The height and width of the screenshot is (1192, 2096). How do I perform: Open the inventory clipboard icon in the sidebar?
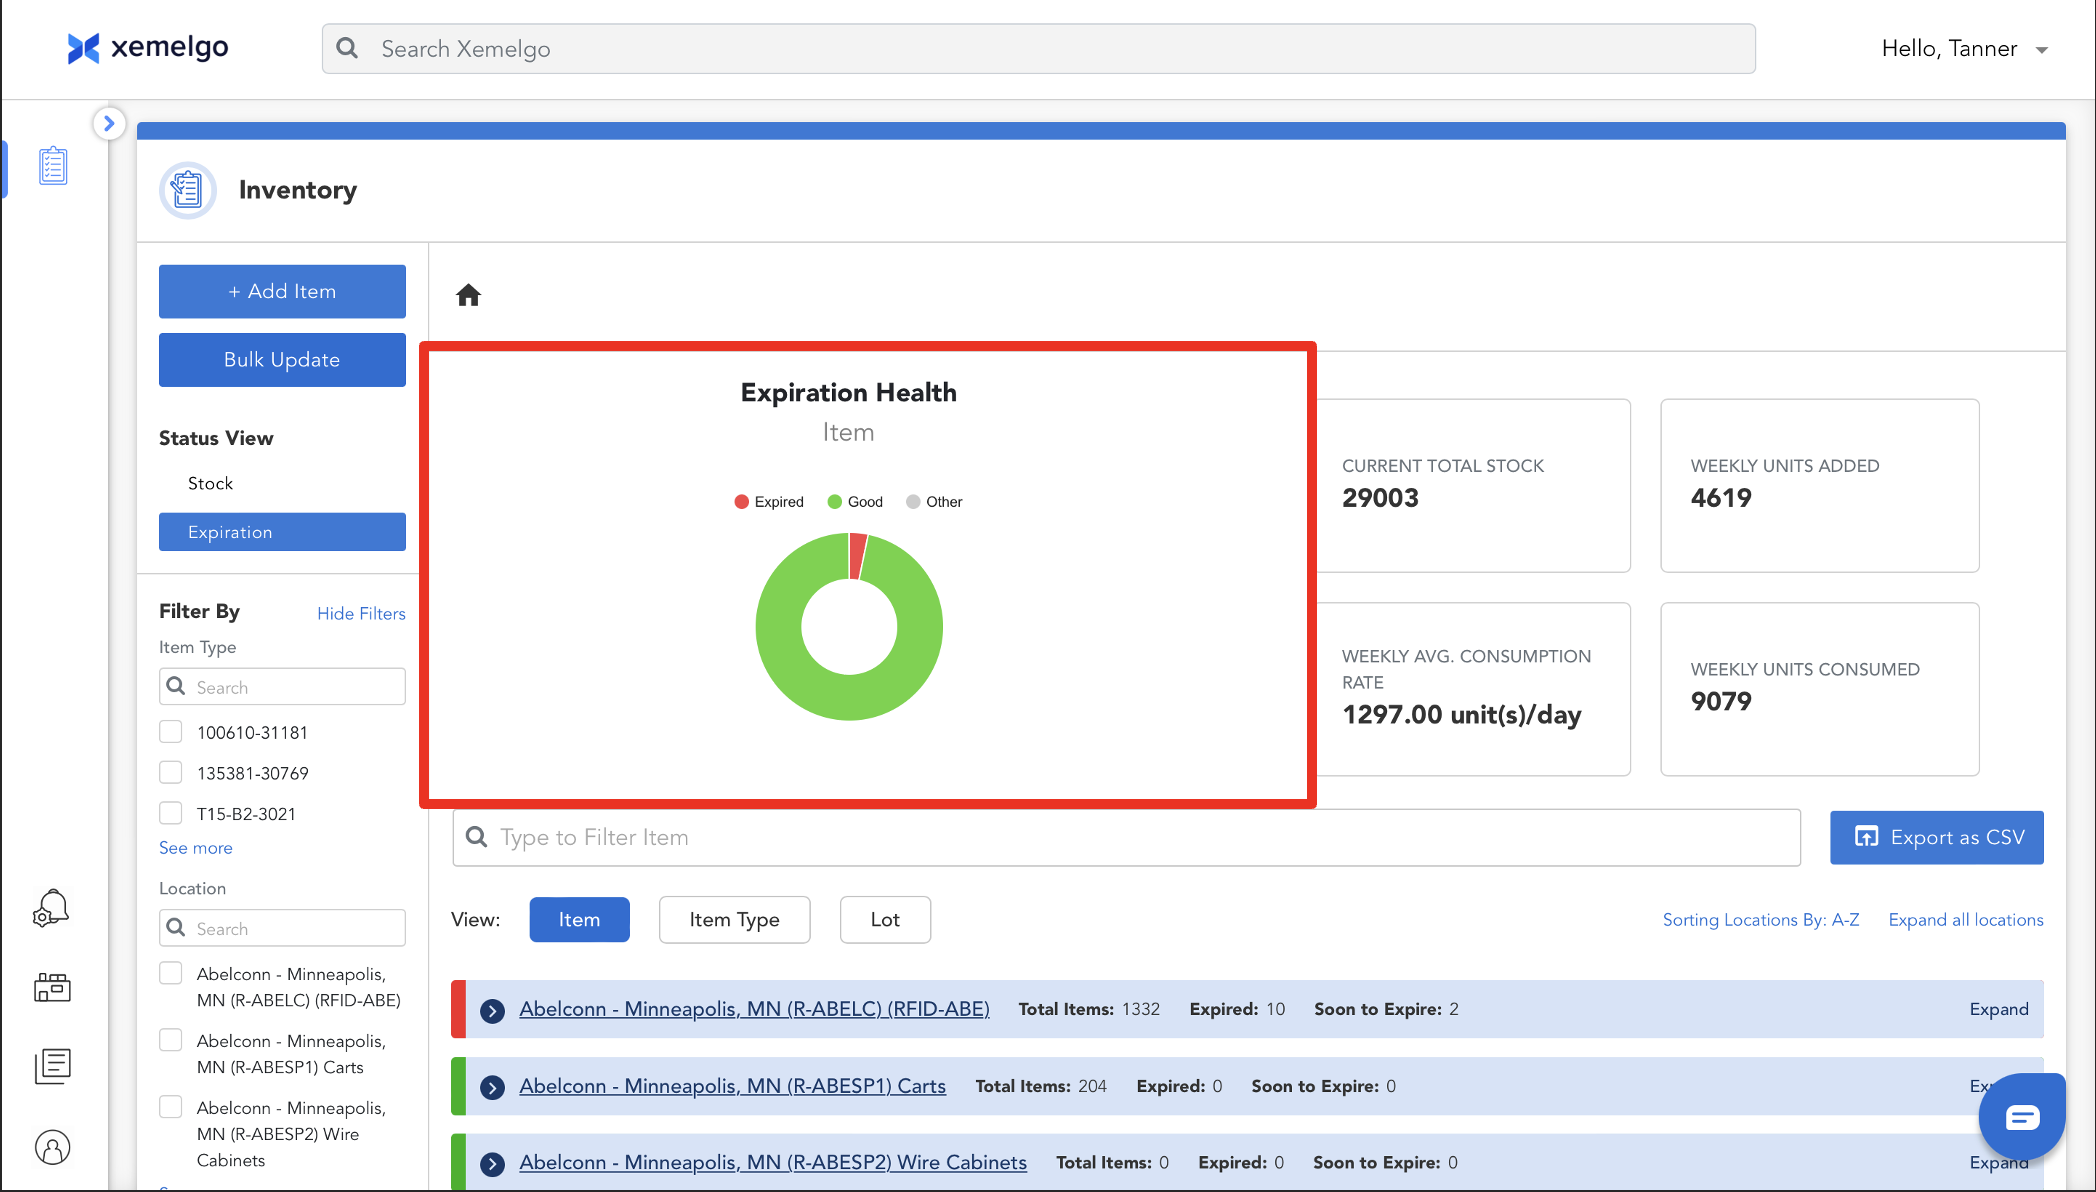pyautogui.click(x=53, y=166)
